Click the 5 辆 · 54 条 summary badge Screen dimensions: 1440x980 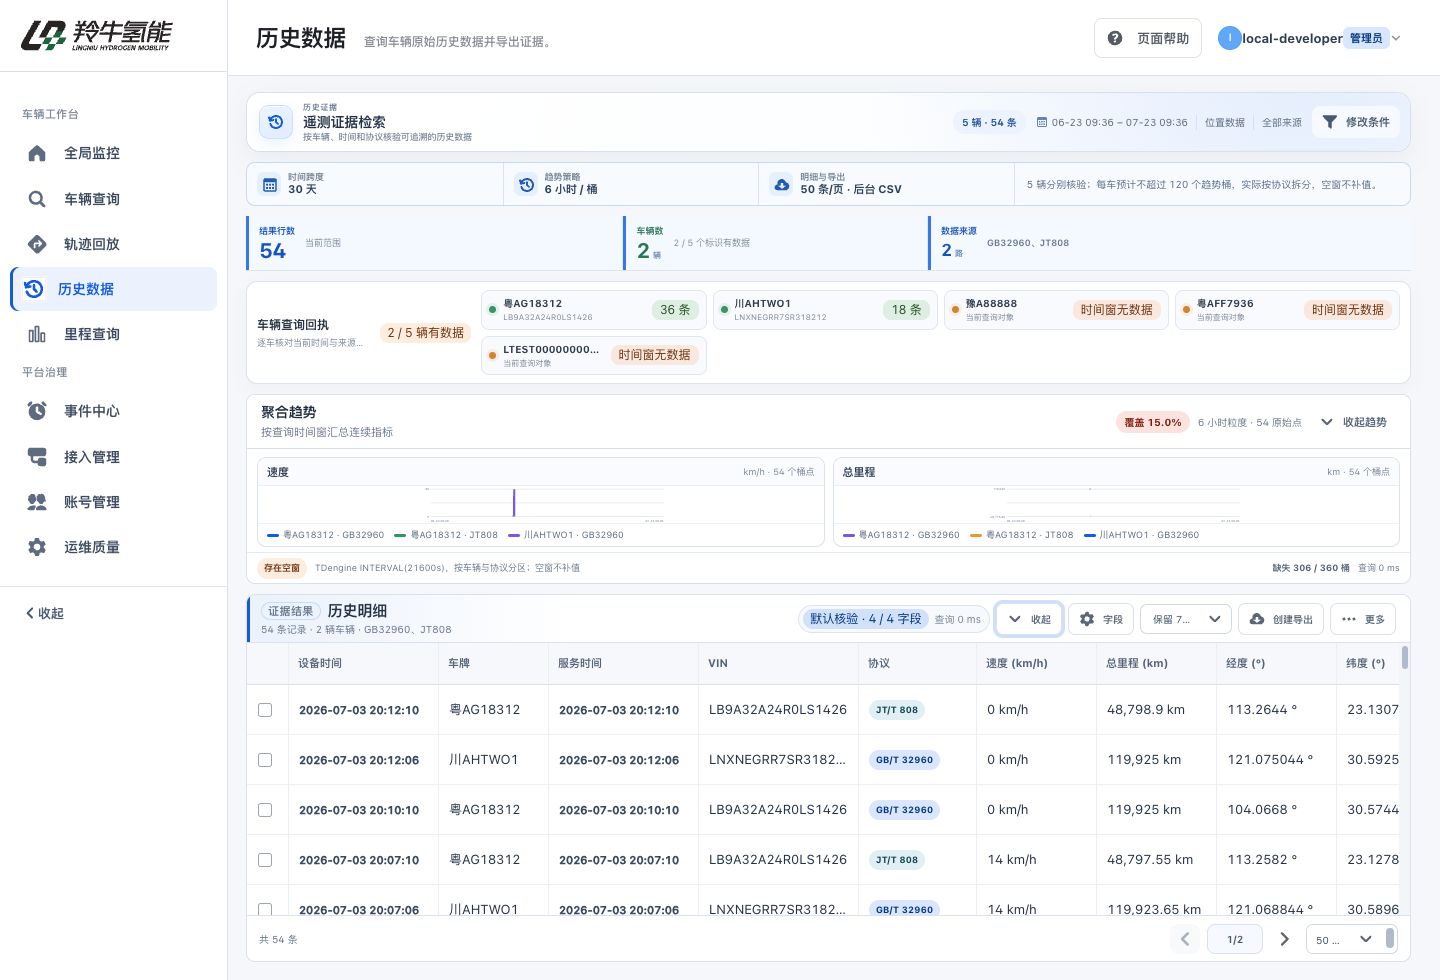point(989,122)
